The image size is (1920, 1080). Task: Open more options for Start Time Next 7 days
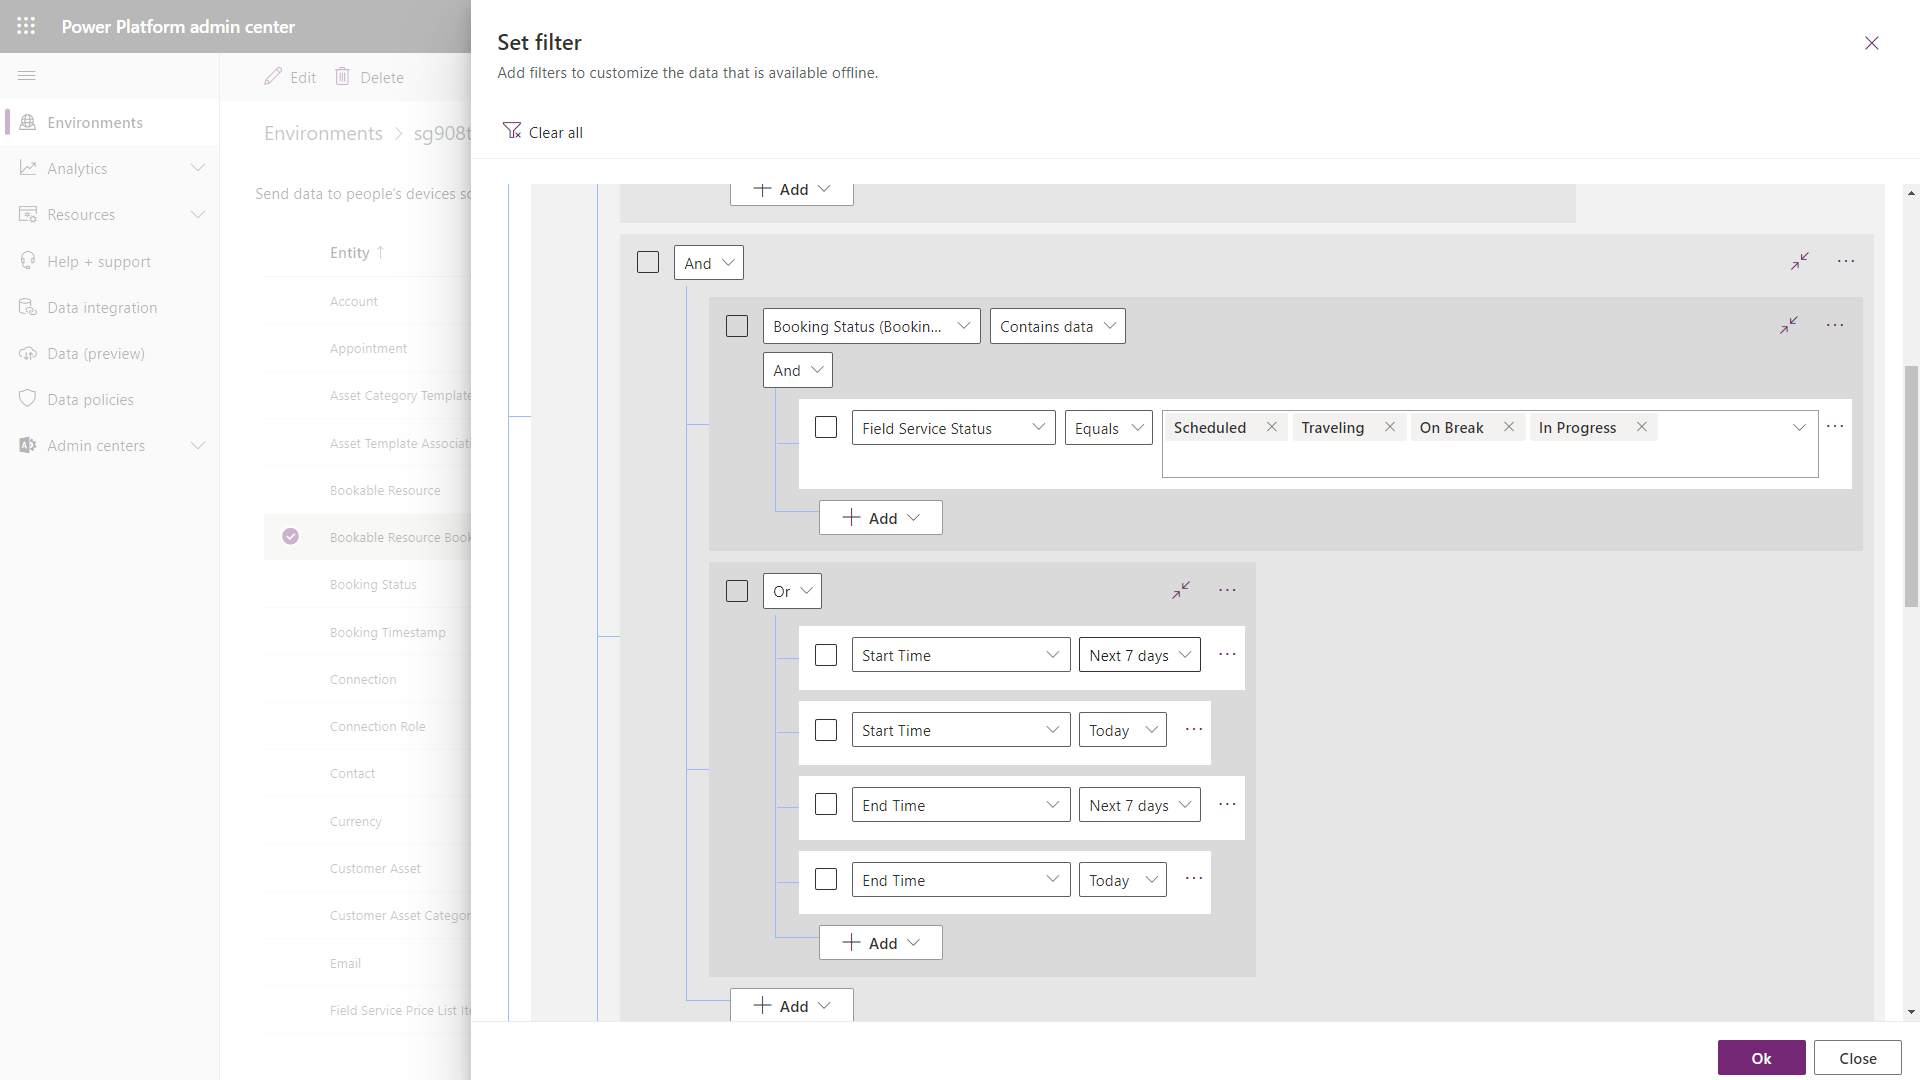pyautogui.click(x=1227, y=655)
